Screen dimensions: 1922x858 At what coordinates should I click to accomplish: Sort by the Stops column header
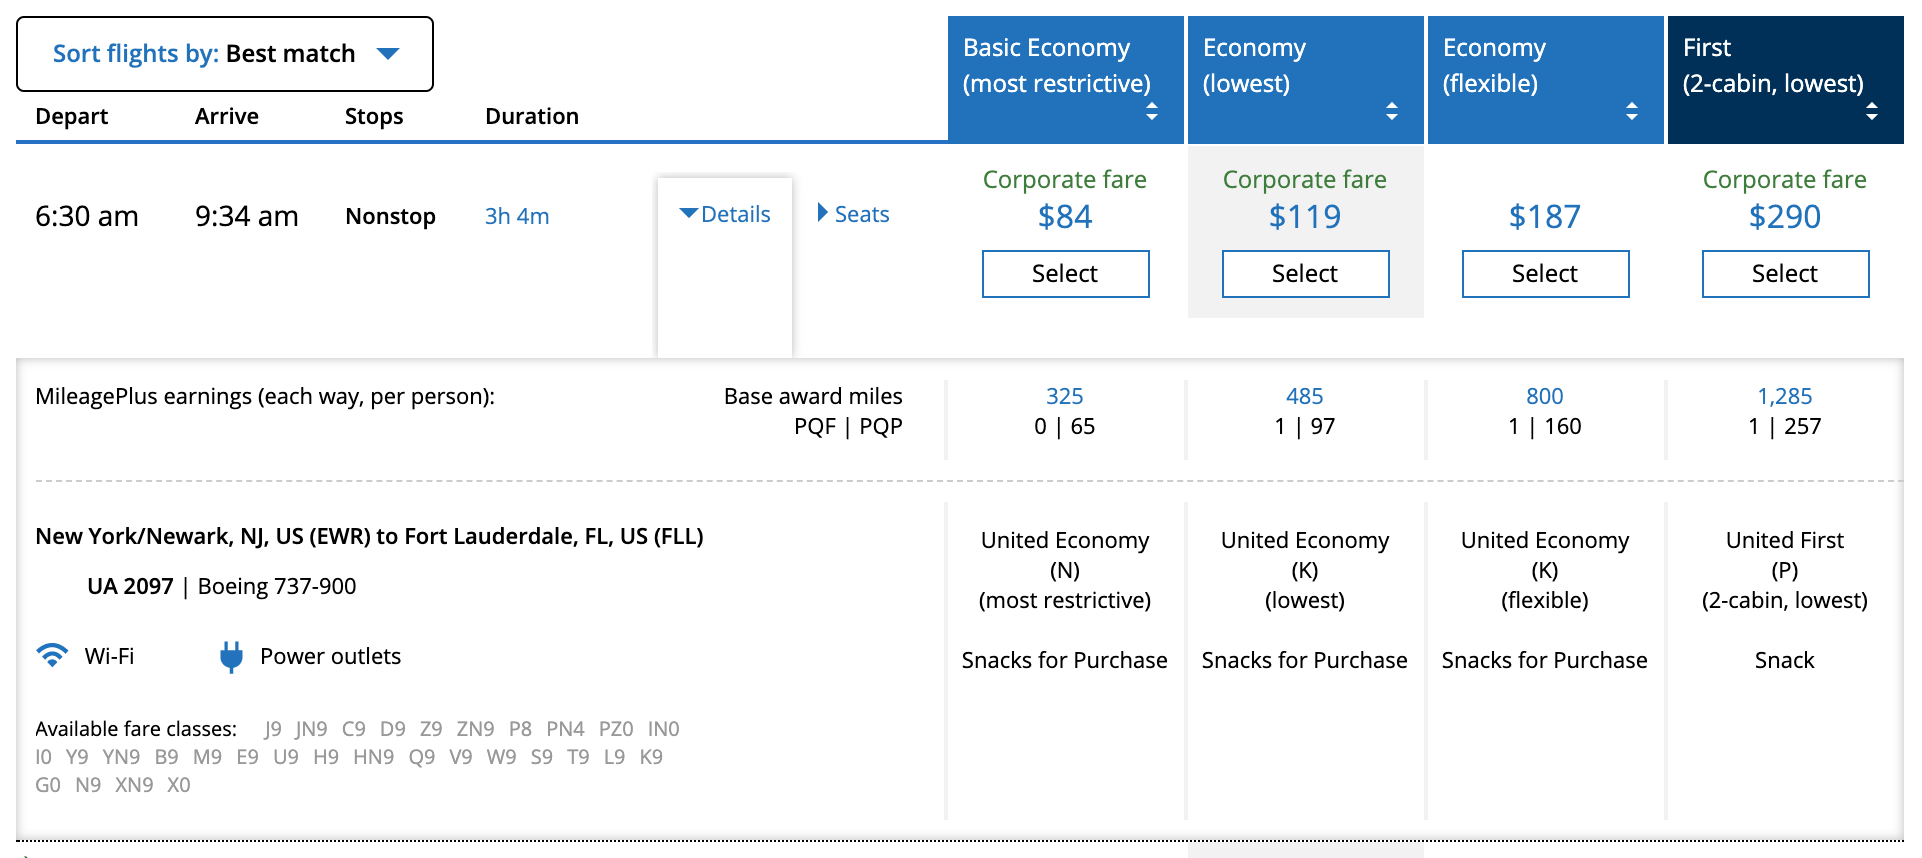(374, 116)
